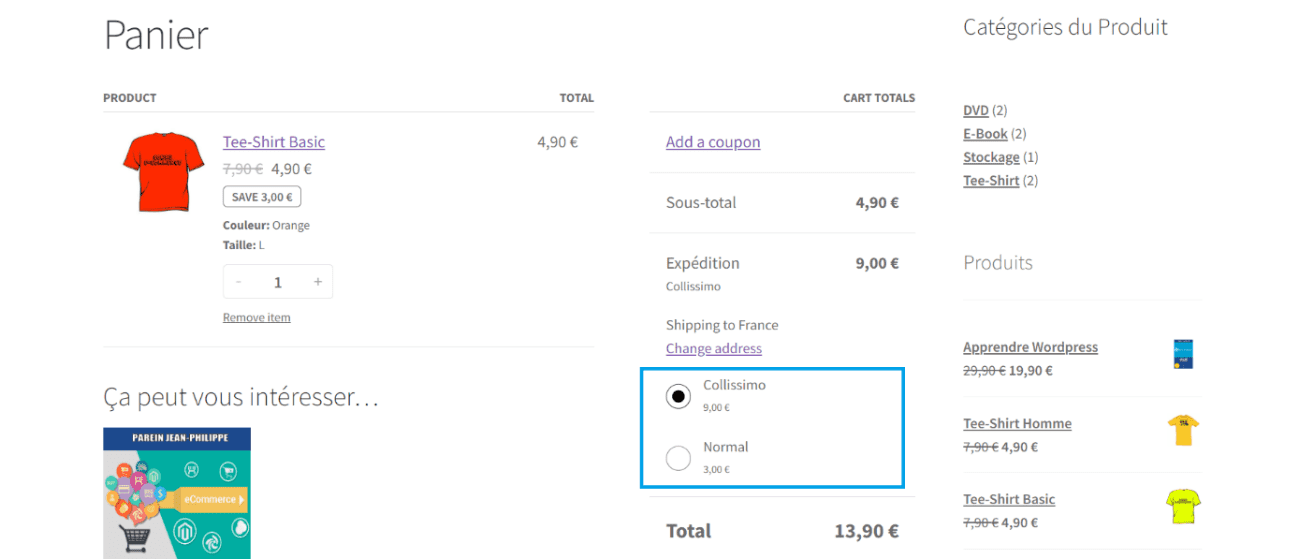The image size is (1299, 559).
Task: Open the Tee-Shirt Basic cart item link
Action: click(x=273, y=142)
